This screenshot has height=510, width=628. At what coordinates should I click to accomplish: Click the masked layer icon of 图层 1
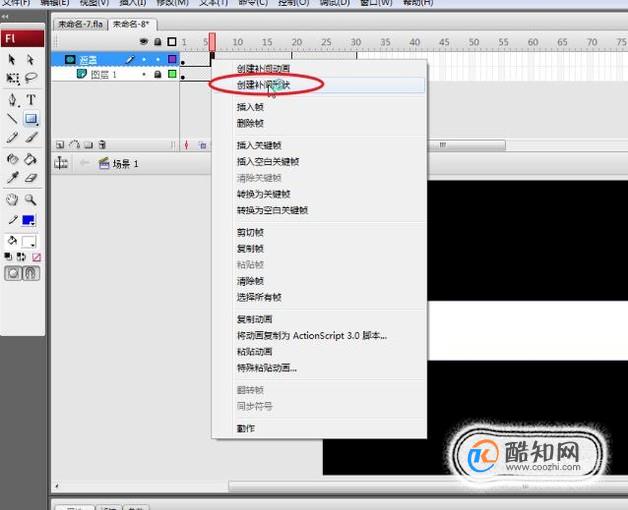pos(82,74)
